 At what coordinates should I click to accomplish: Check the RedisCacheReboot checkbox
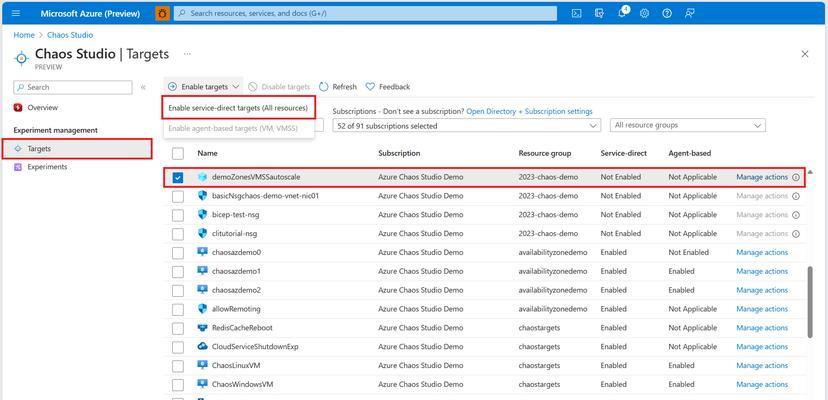(x=178, y=328)
